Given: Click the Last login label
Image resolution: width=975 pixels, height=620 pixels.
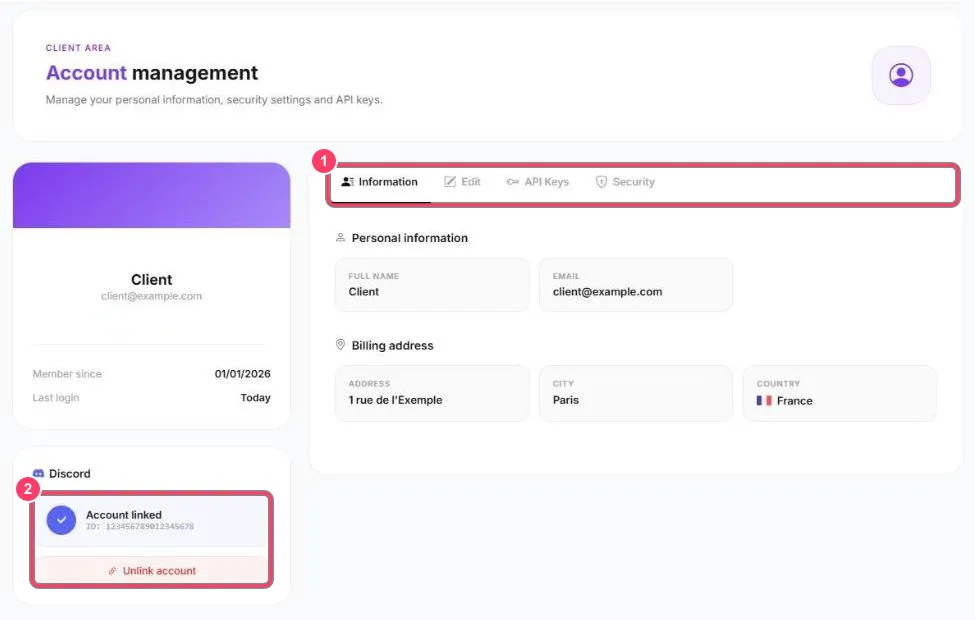Looking at the screenshot, I should point(56,397).
